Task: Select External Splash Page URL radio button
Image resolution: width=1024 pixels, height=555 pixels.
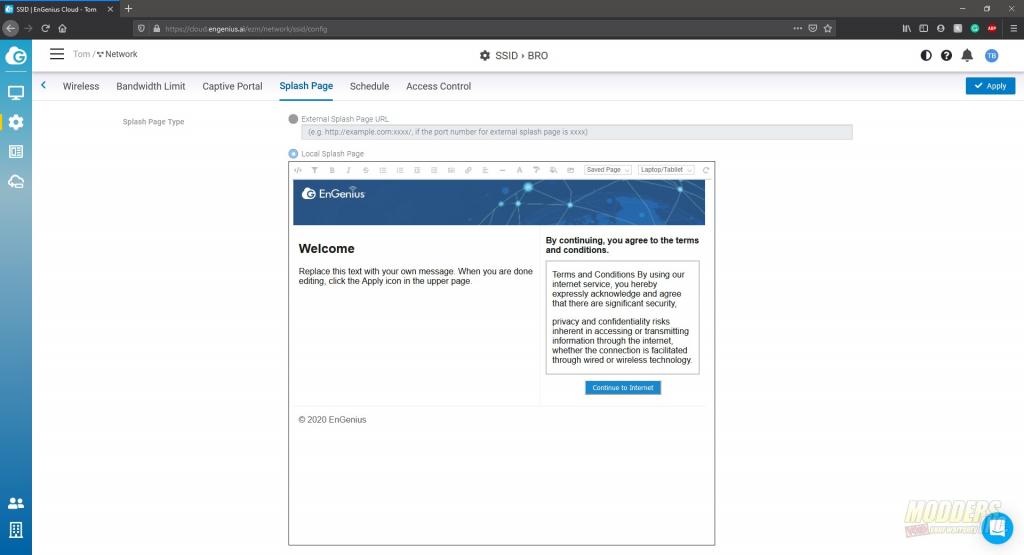Action: click(293, 119)
